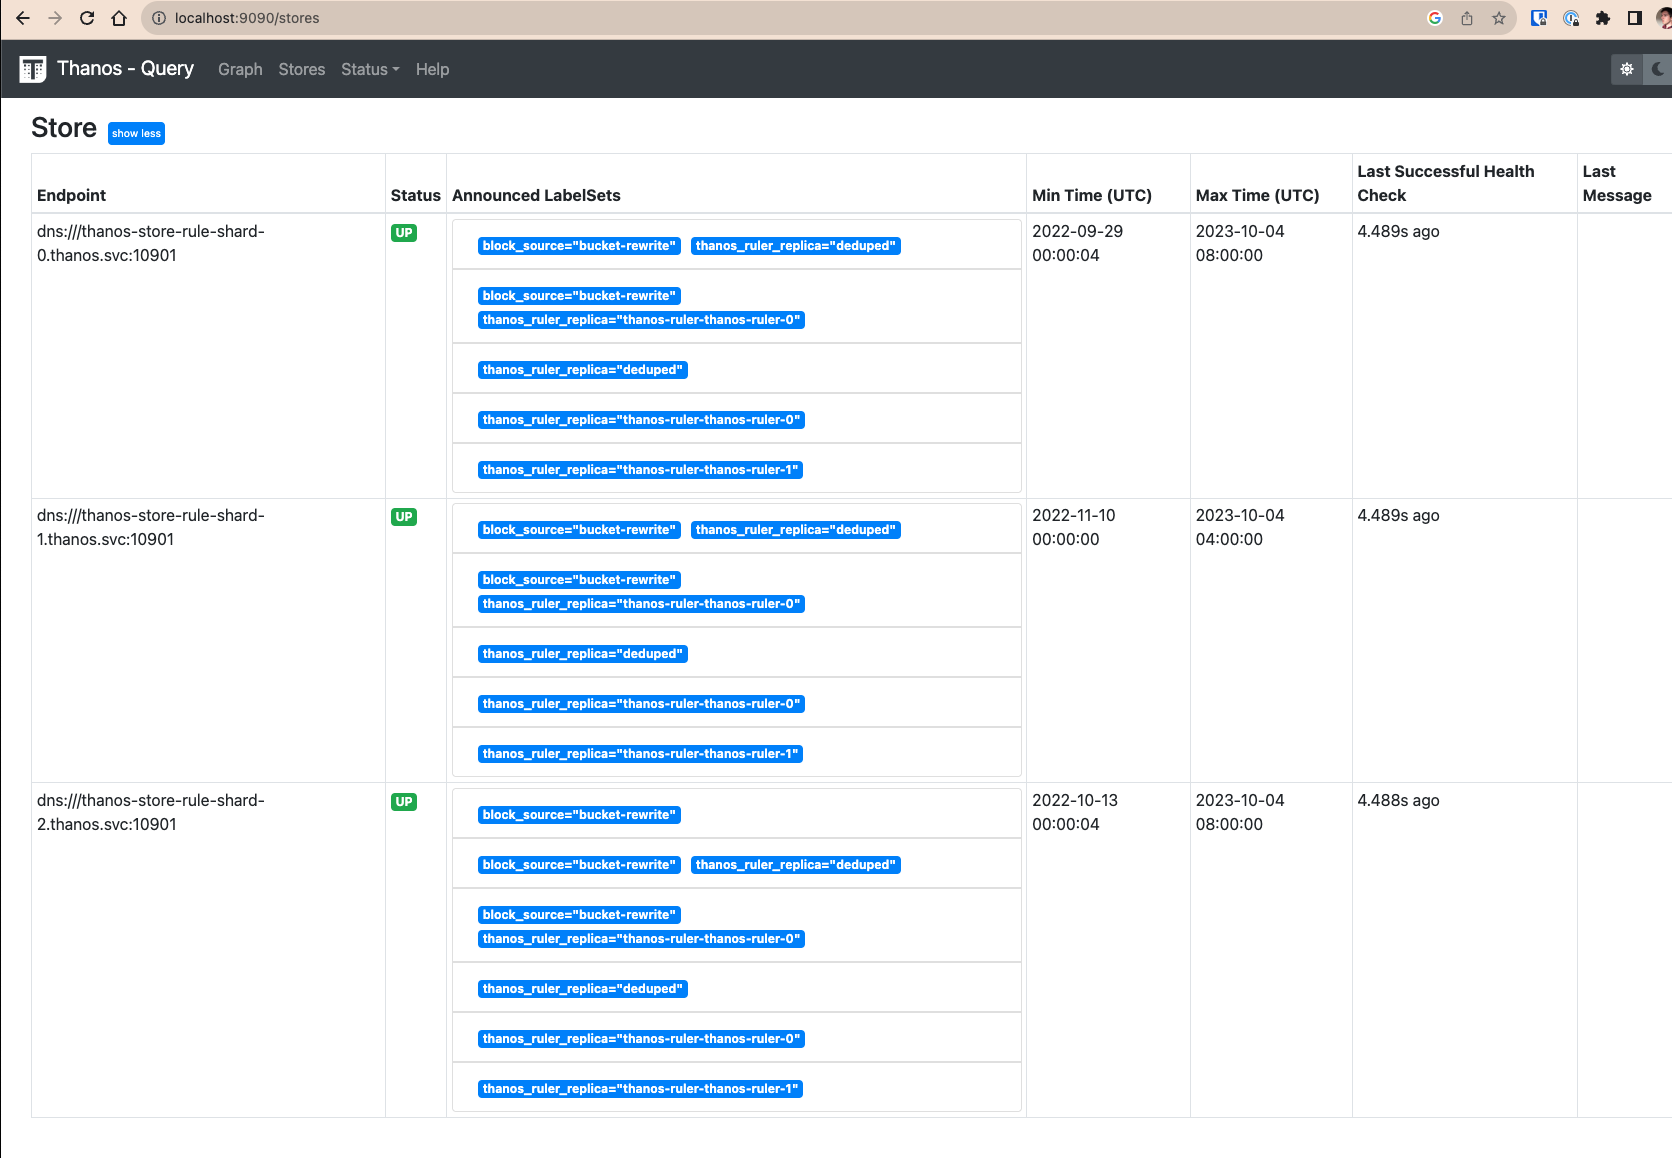The width and height of the screenshot is (1672, 1158).
Task: Select the Stores menu item
Action: coord(301,69)
